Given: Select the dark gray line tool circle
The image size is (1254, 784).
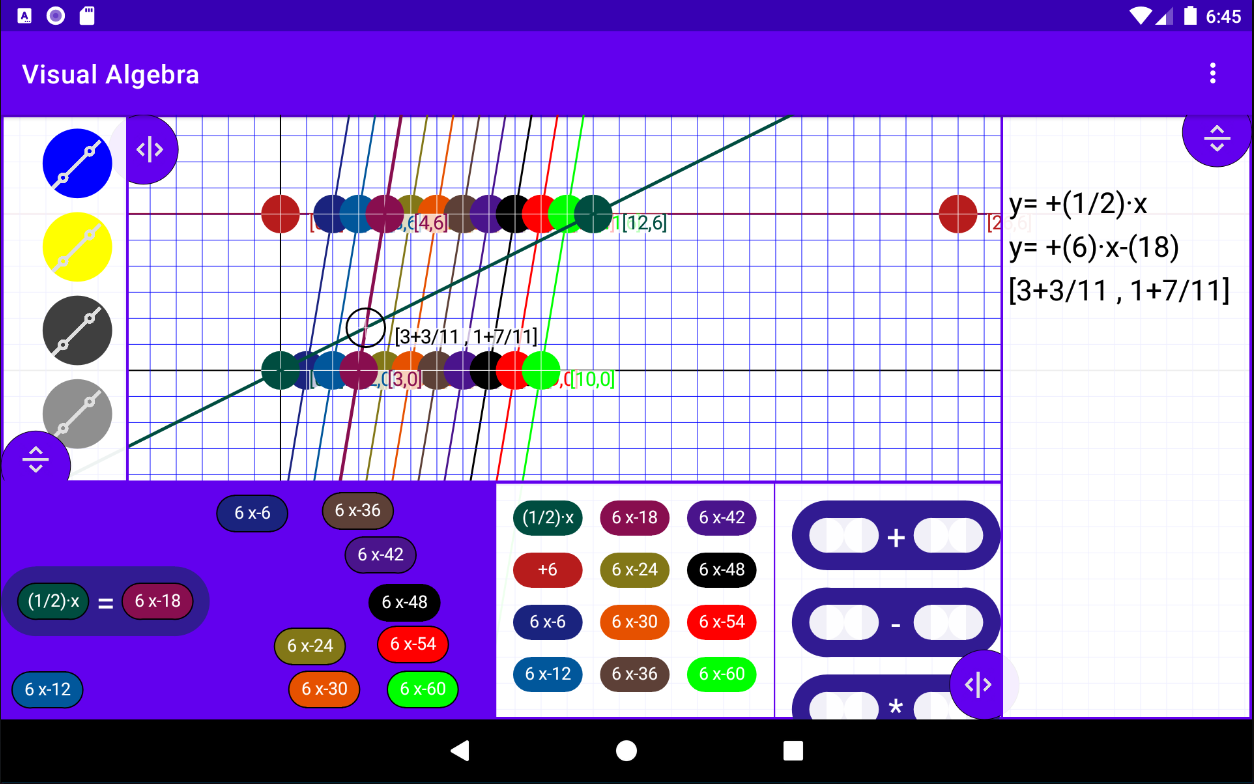Looking at the screenshot, I should [77, 331].
